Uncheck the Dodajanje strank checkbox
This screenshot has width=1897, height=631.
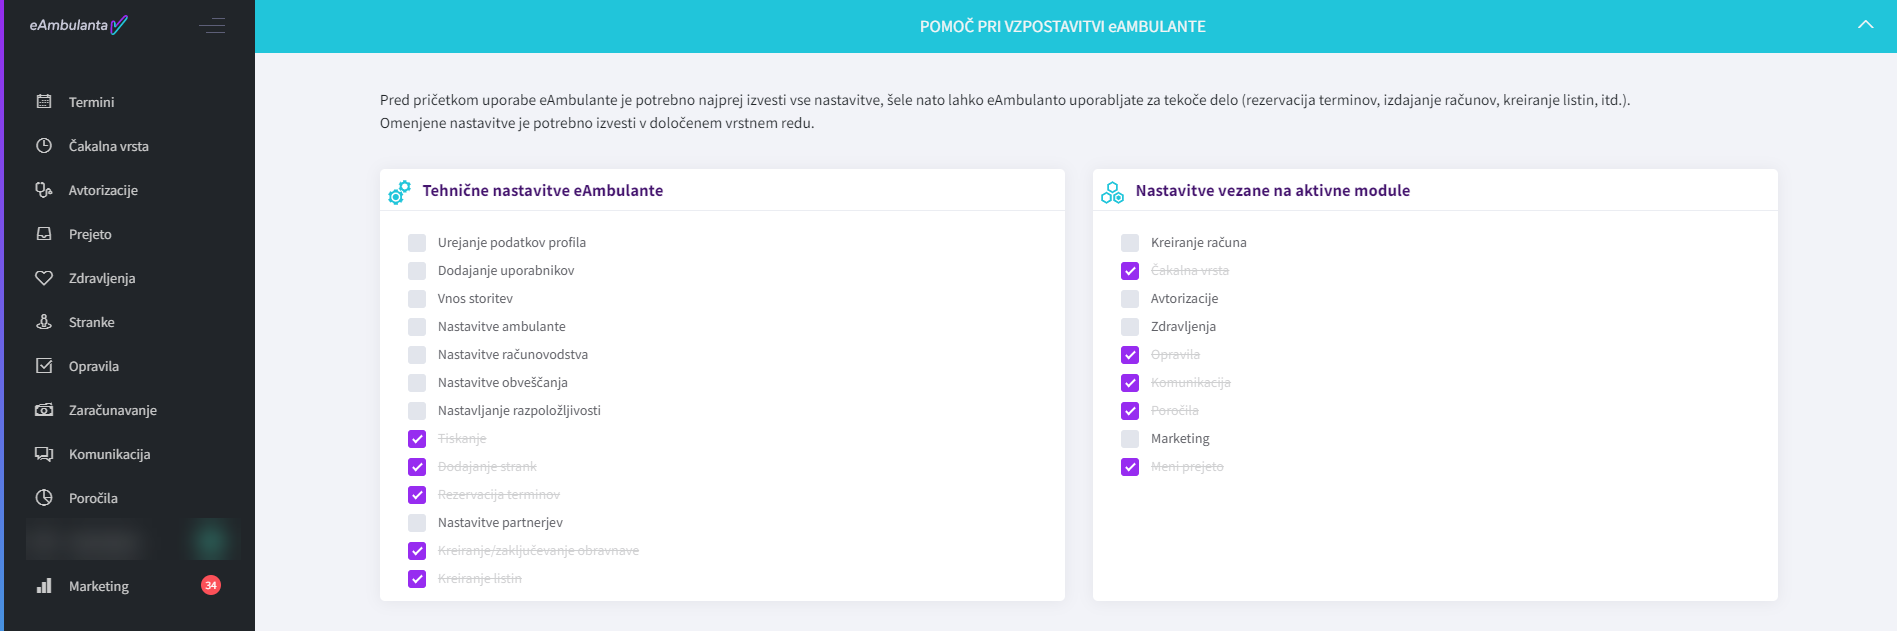pos(417,467)
